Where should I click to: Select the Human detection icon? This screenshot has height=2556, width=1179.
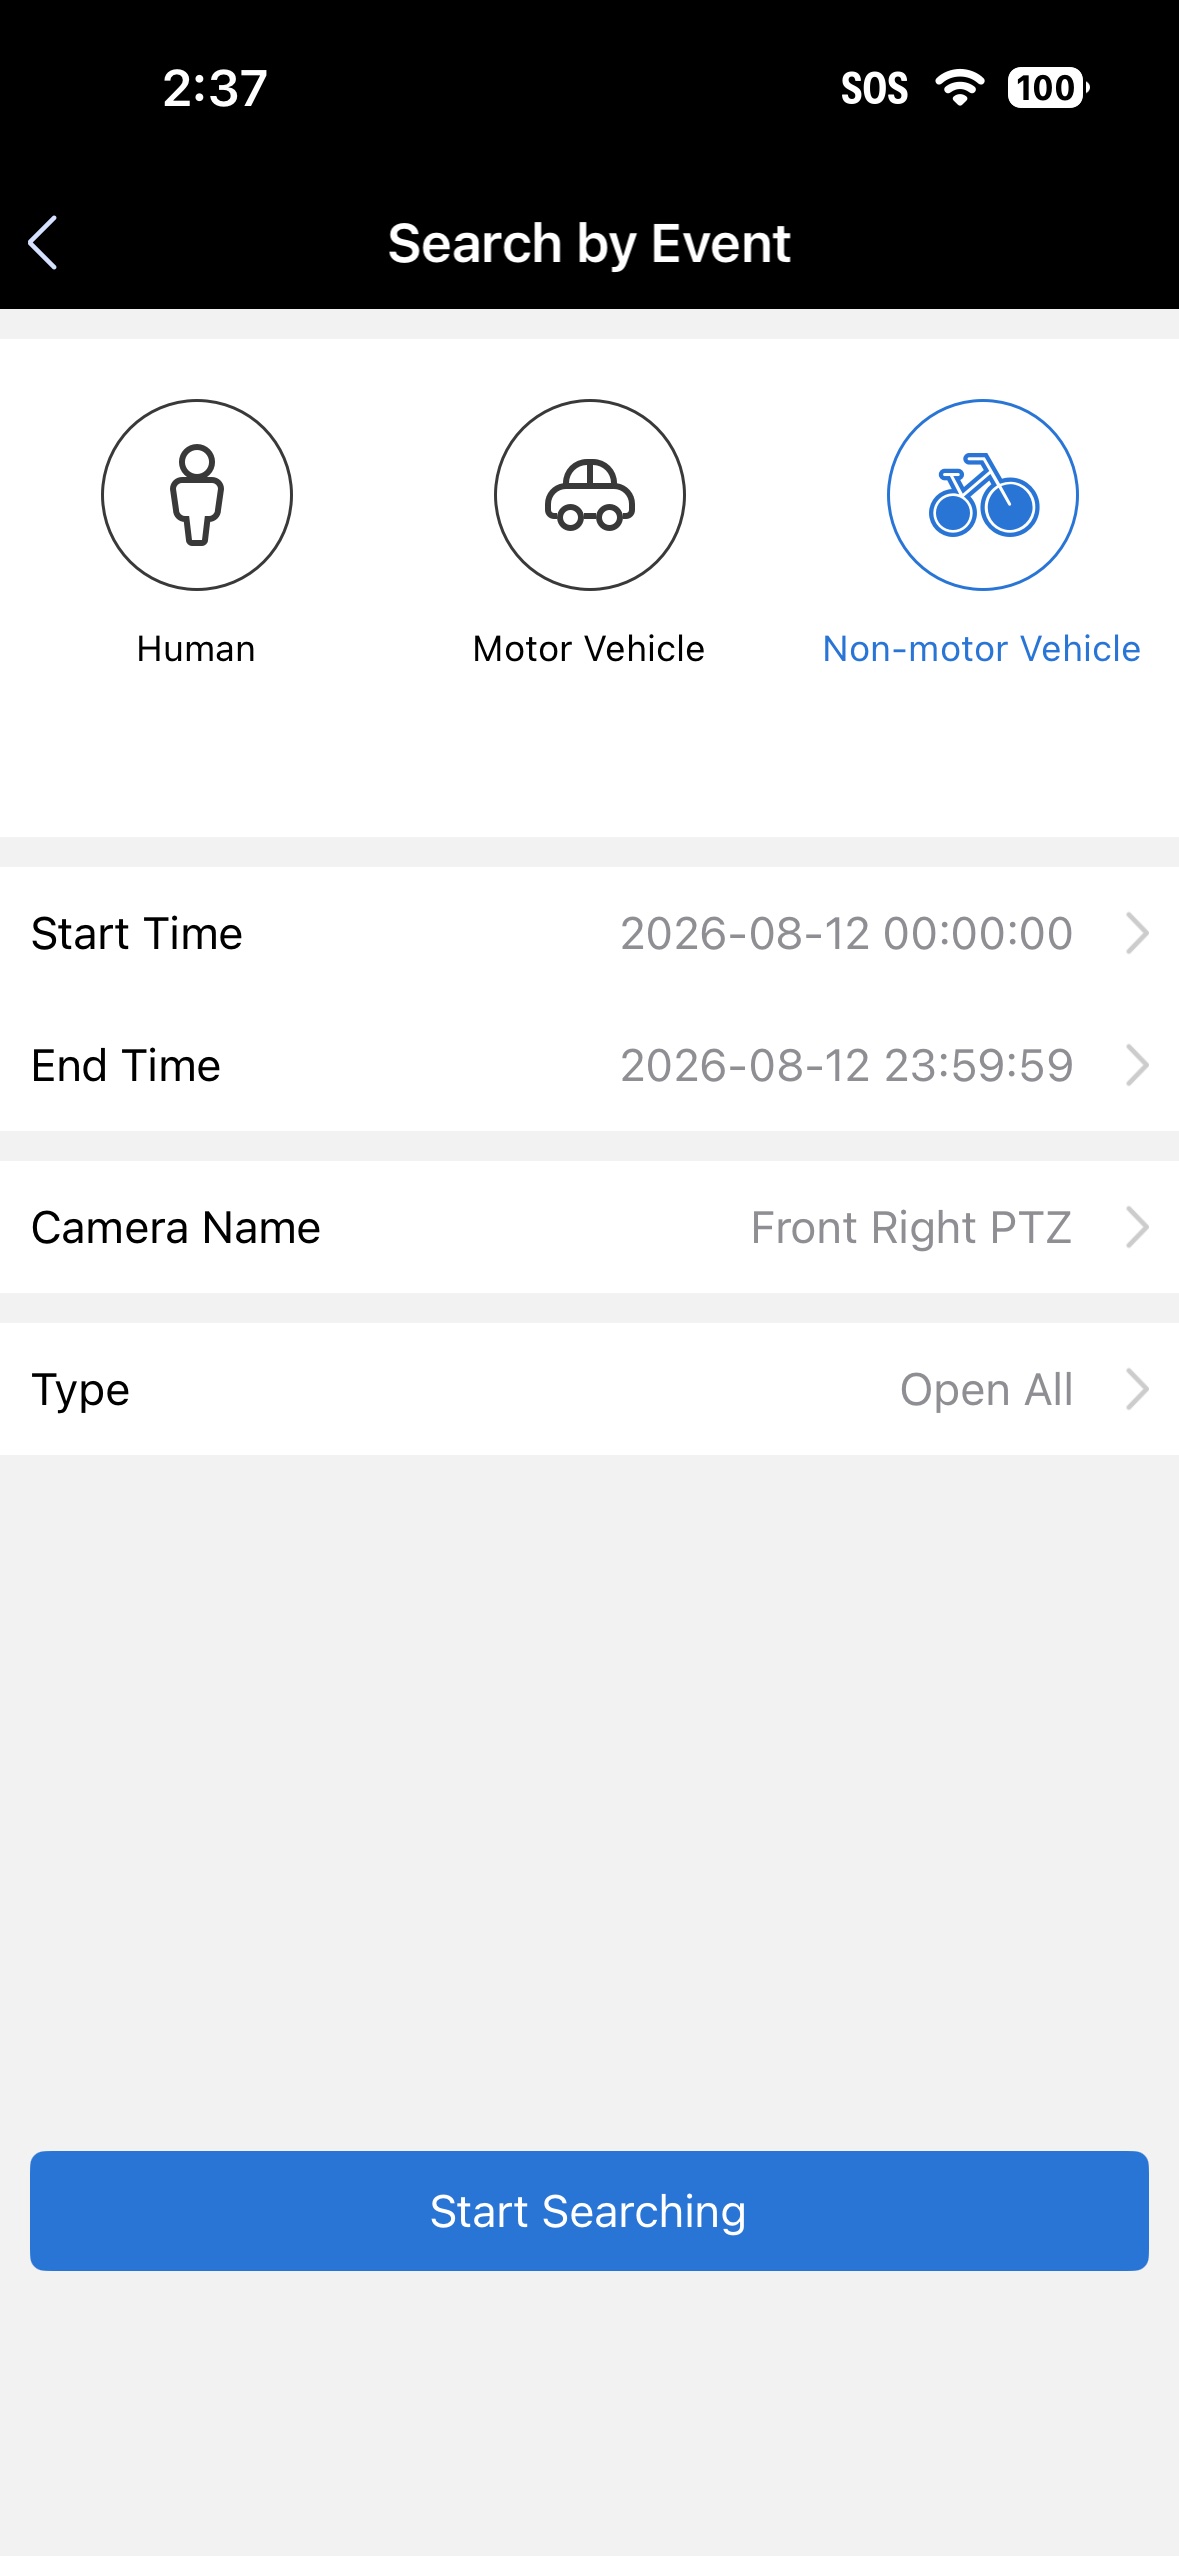click(197, 495)
